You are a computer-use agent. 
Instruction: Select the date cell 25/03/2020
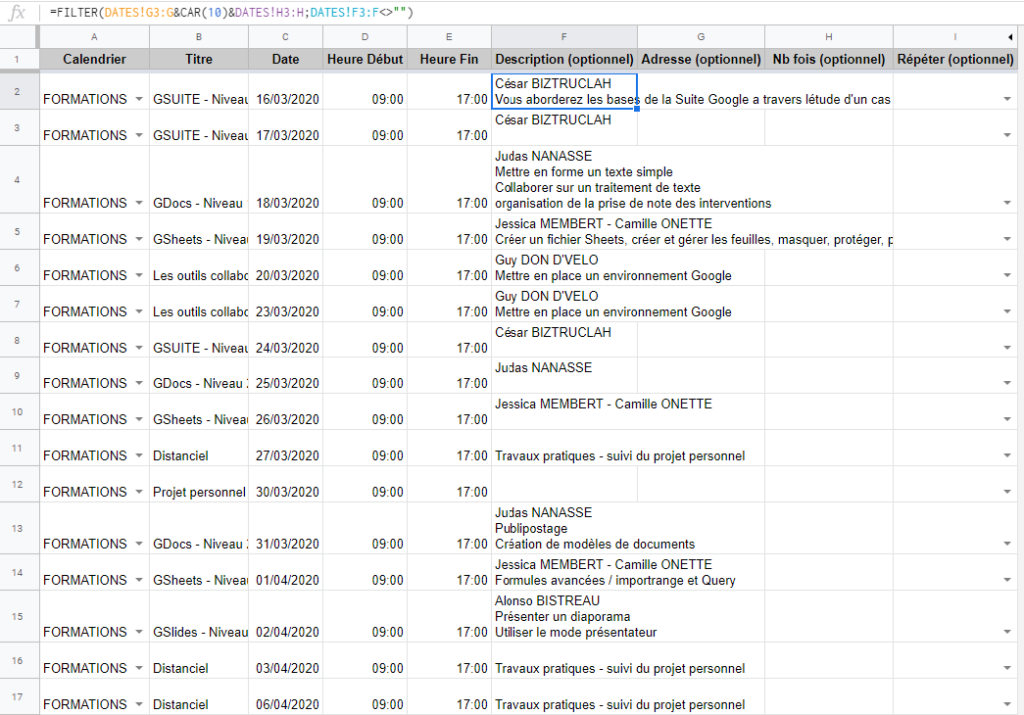(x=285, y=375)
